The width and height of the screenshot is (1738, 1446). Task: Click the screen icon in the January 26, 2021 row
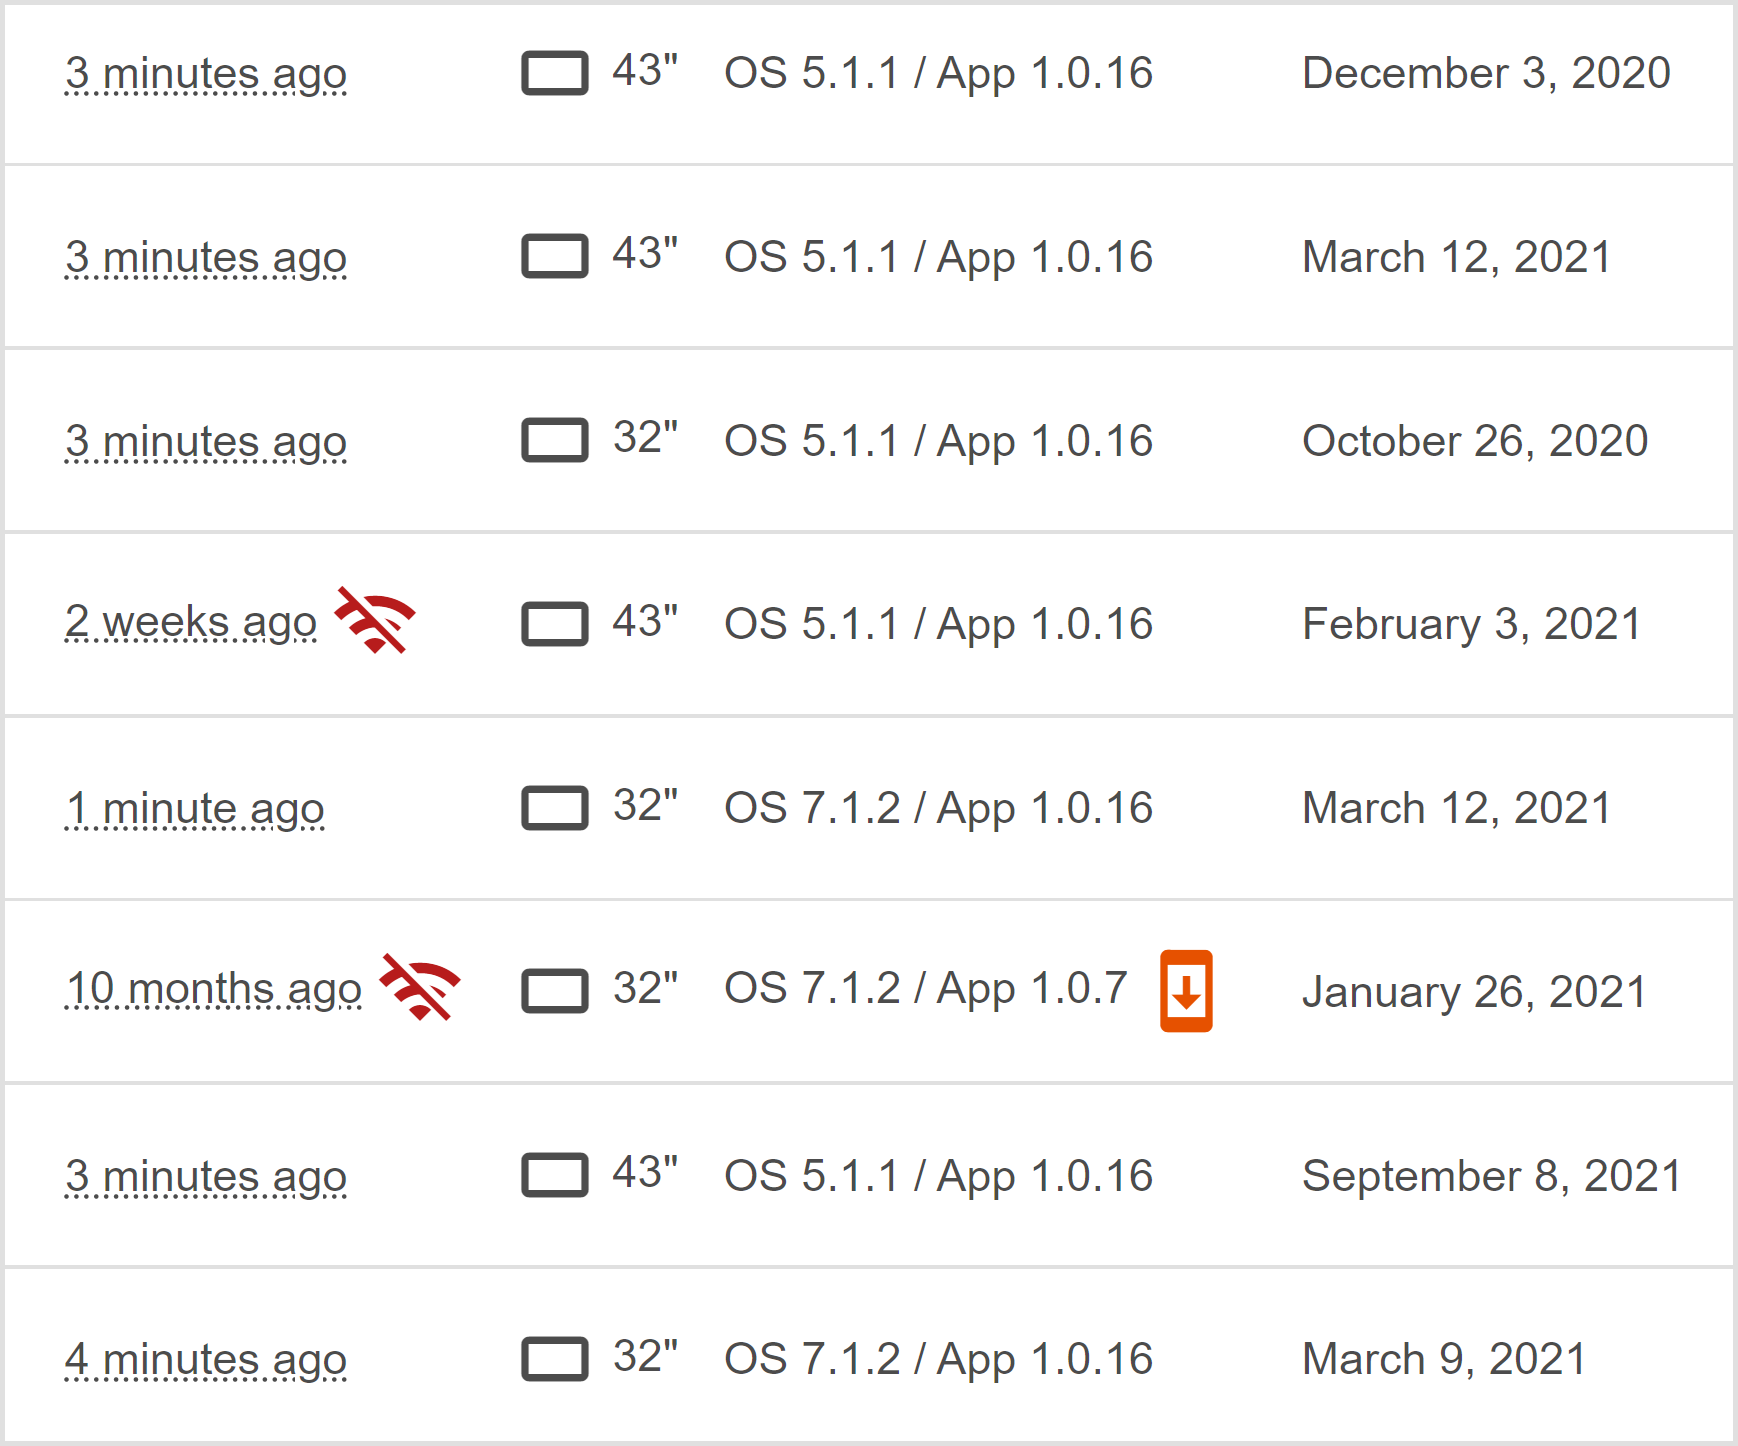555,992
